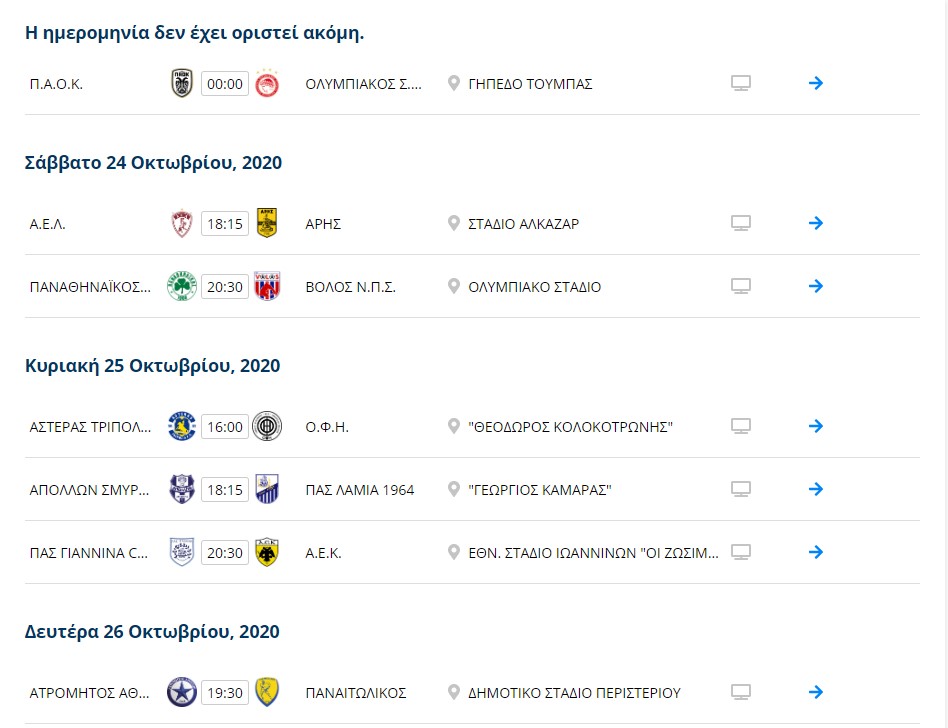Click the Α.Ε.Κ. yellow eagle crest
Image resolution: width=948 pixels, height=728 pixels.
click(267, 552)
